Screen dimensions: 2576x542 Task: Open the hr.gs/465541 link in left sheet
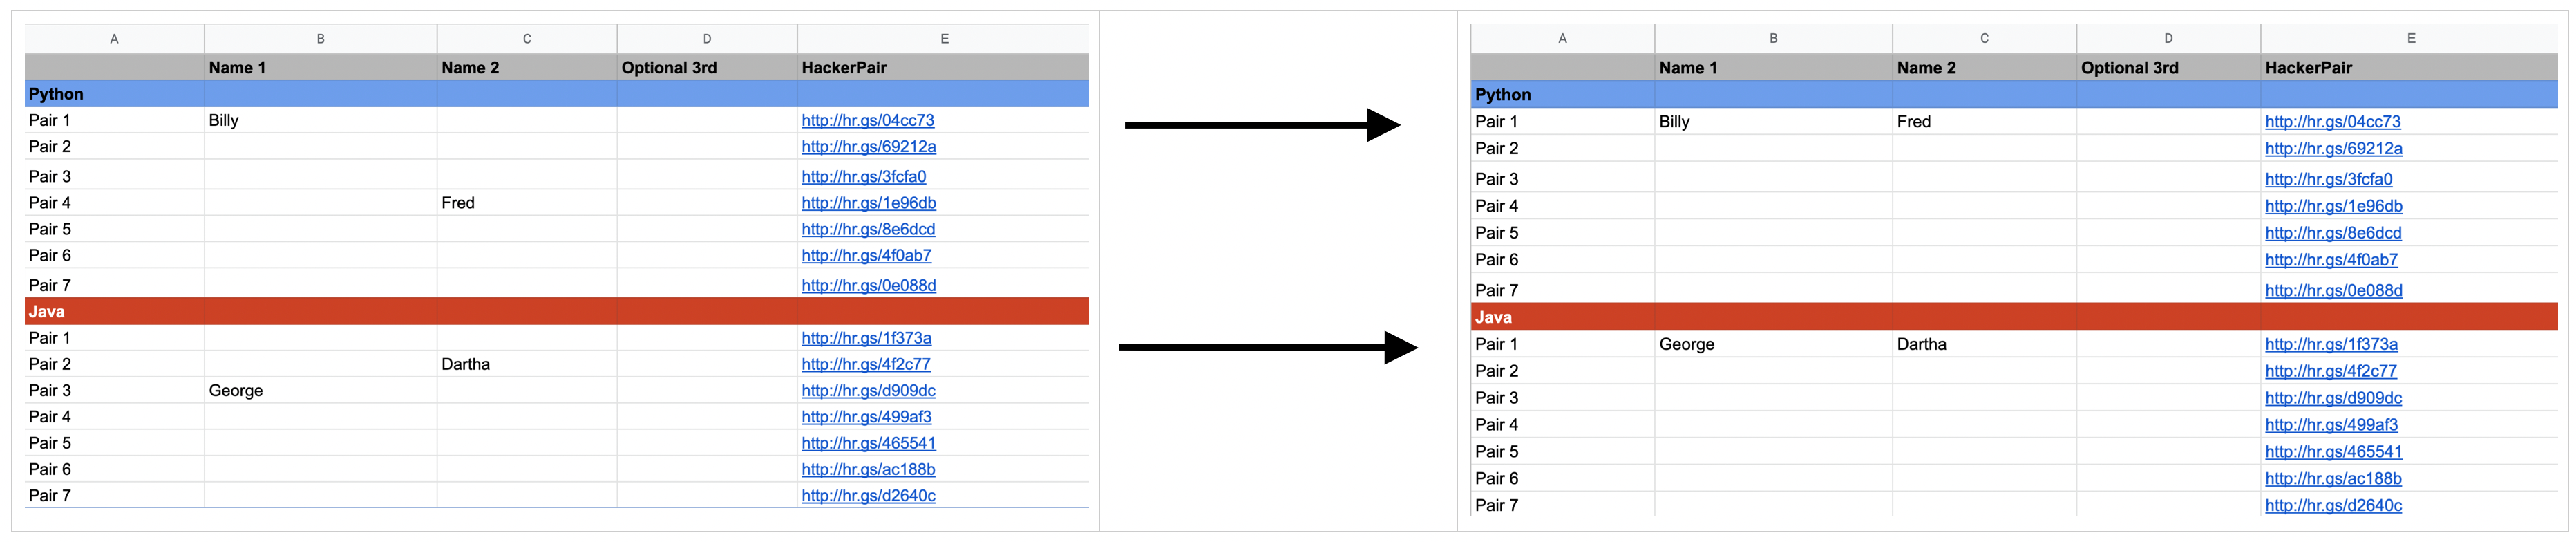coord(868,443)
